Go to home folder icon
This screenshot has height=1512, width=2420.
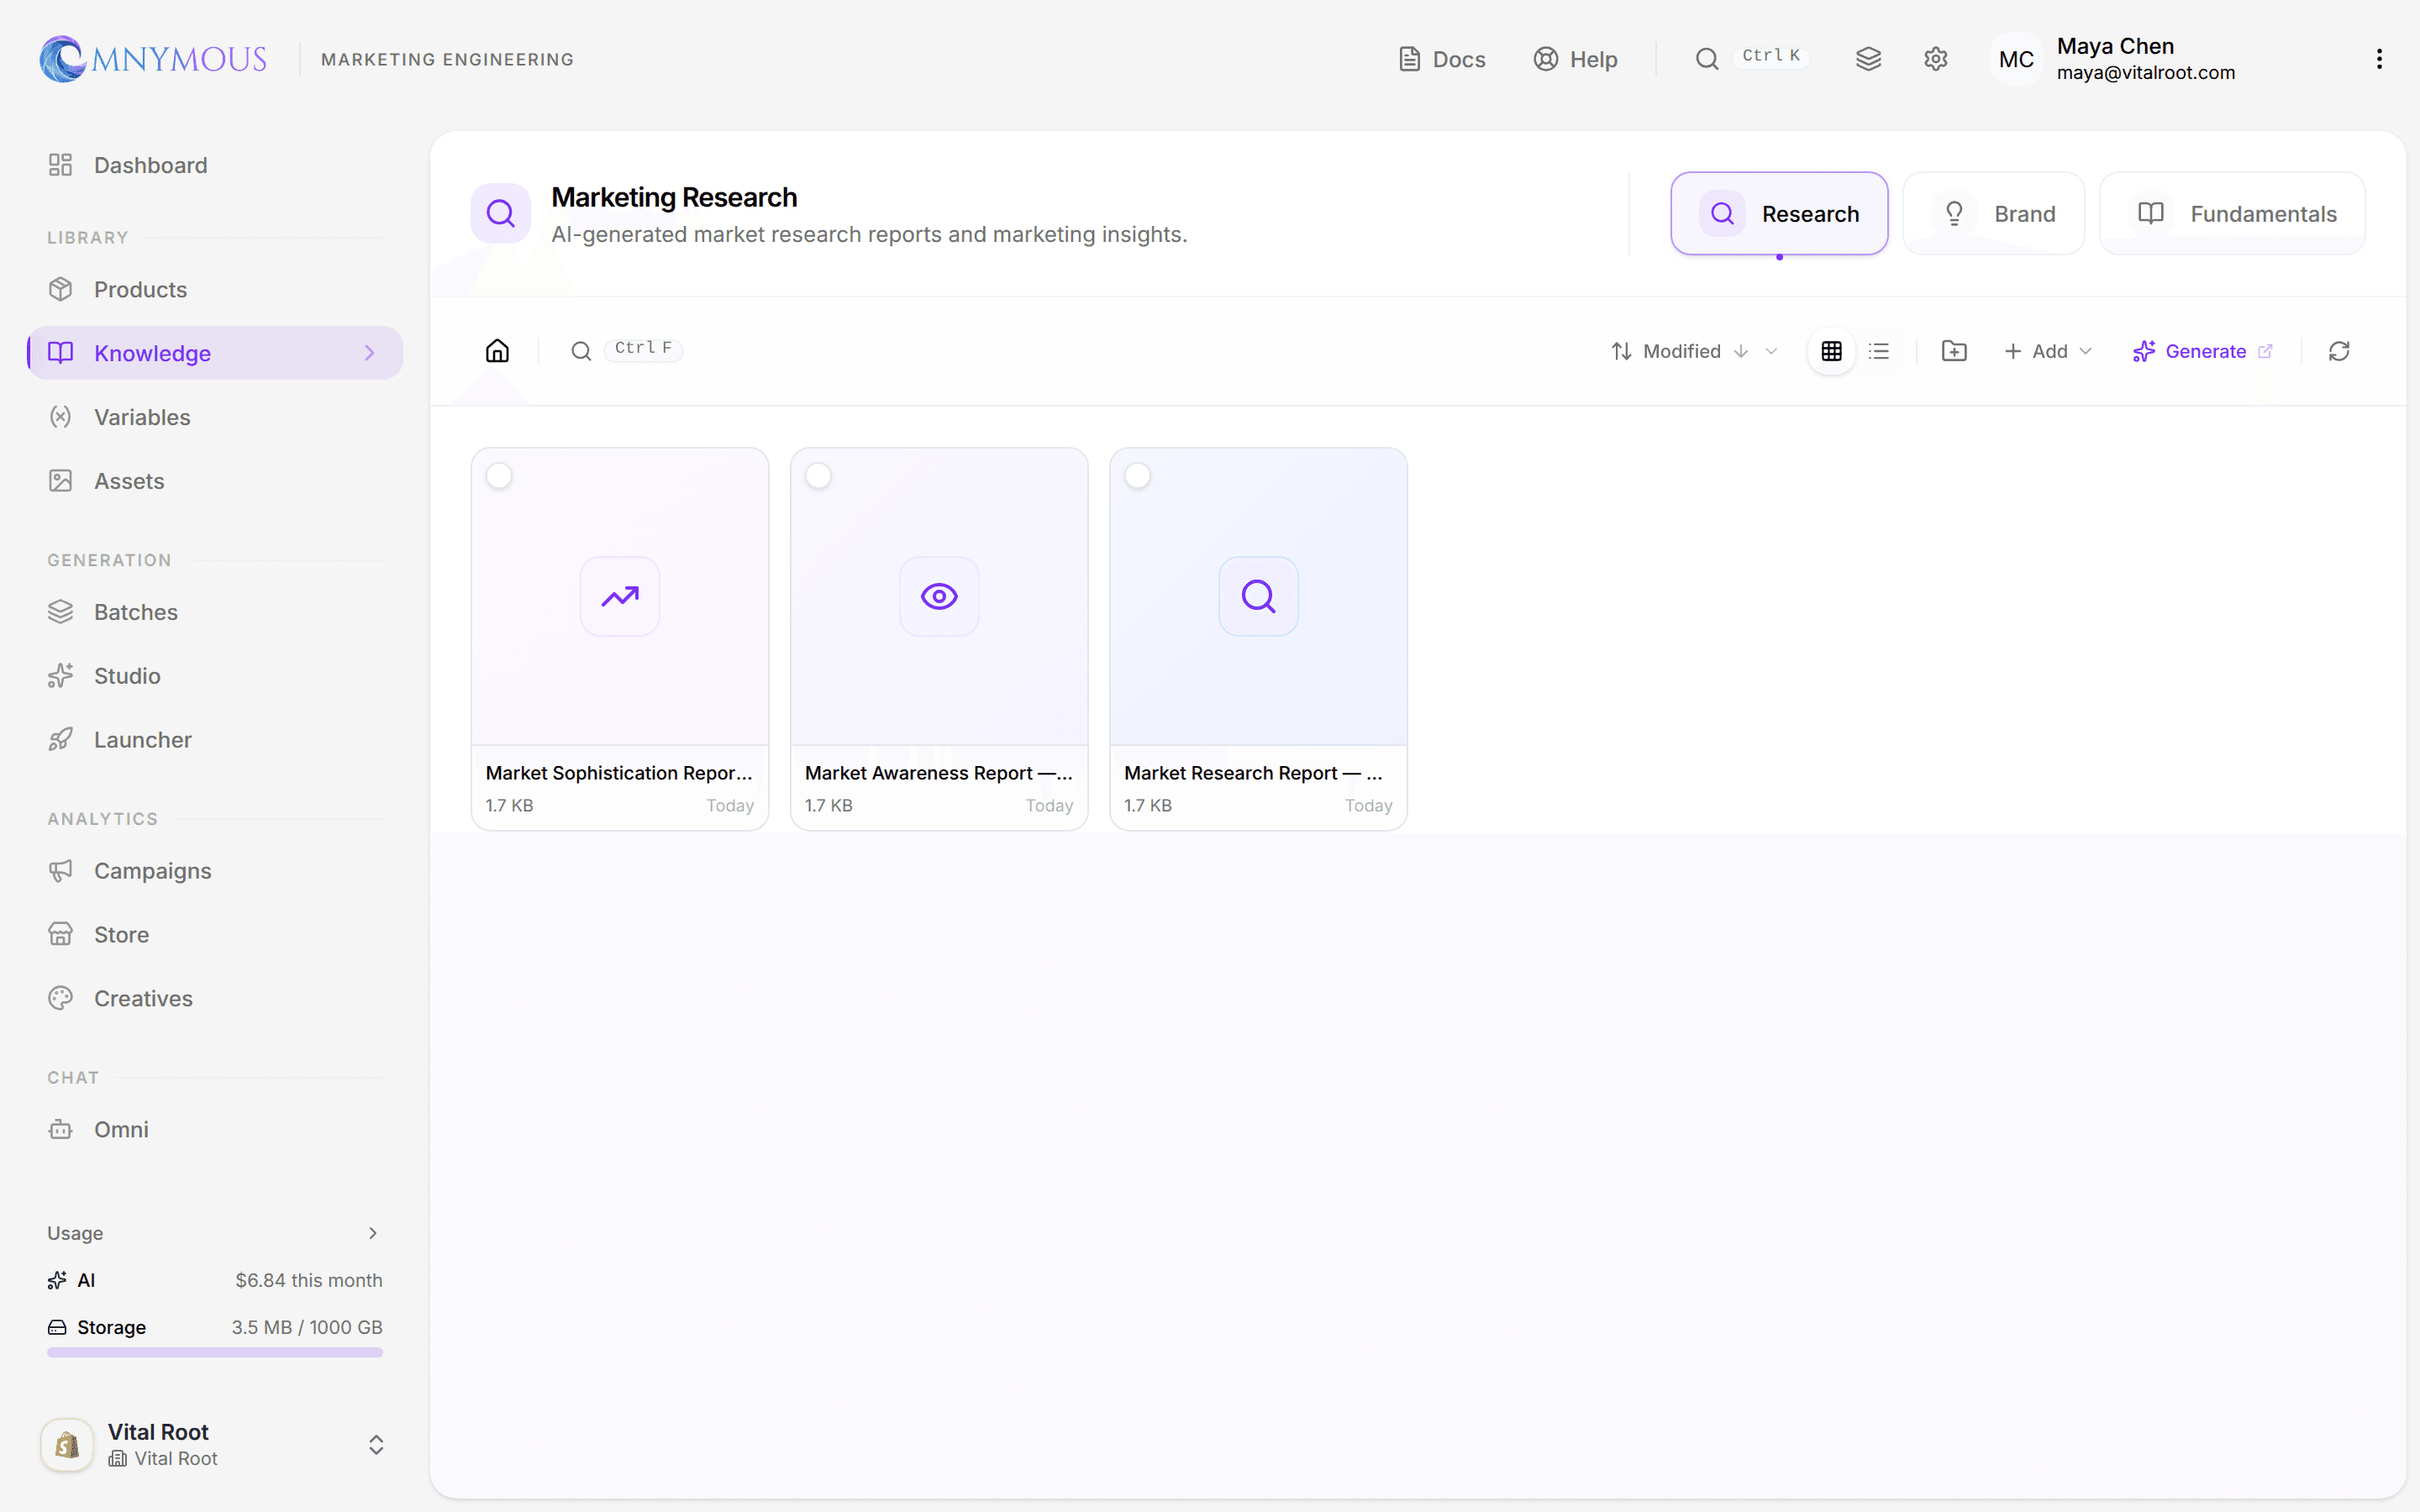pos(497,351)
